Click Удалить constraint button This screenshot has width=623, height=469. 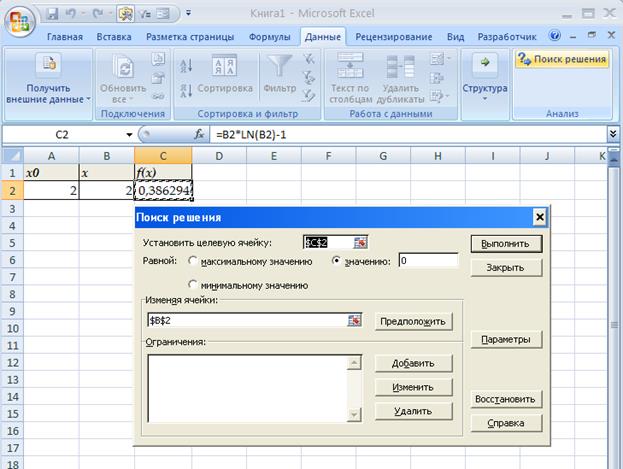(413, 411)
